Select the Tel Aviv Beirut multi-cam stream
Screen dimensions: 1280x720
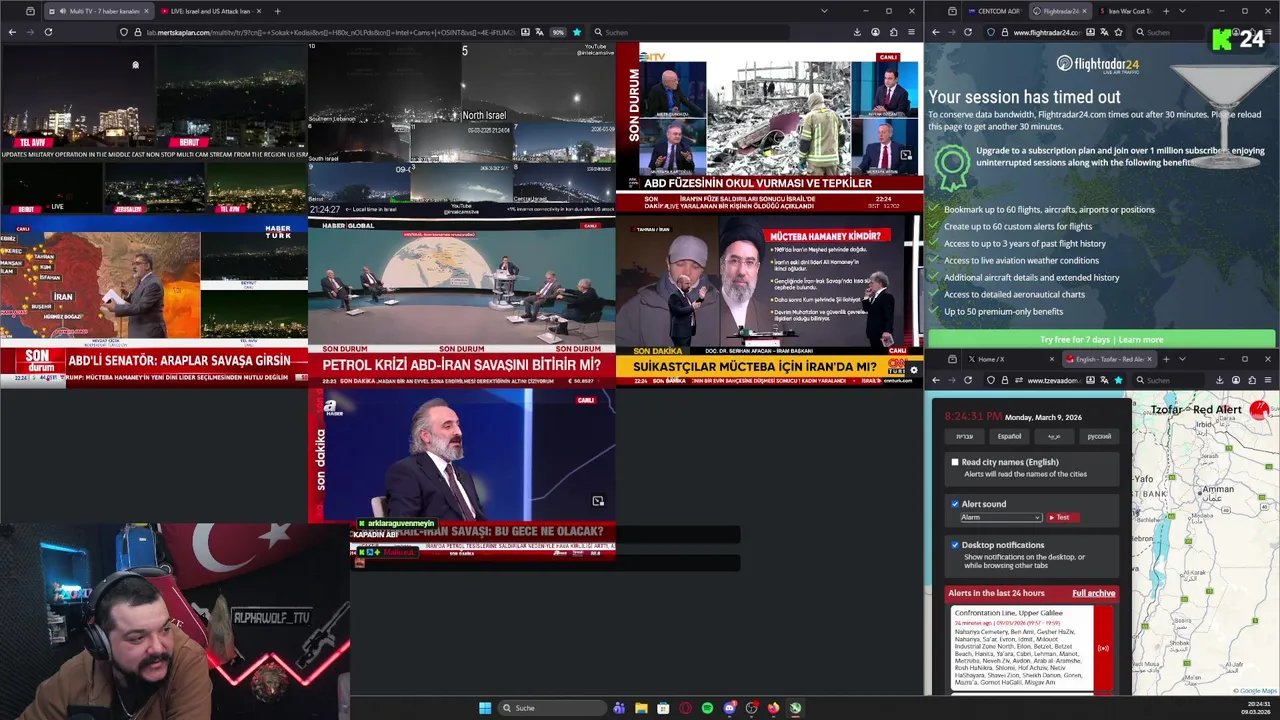pos(154,128)
